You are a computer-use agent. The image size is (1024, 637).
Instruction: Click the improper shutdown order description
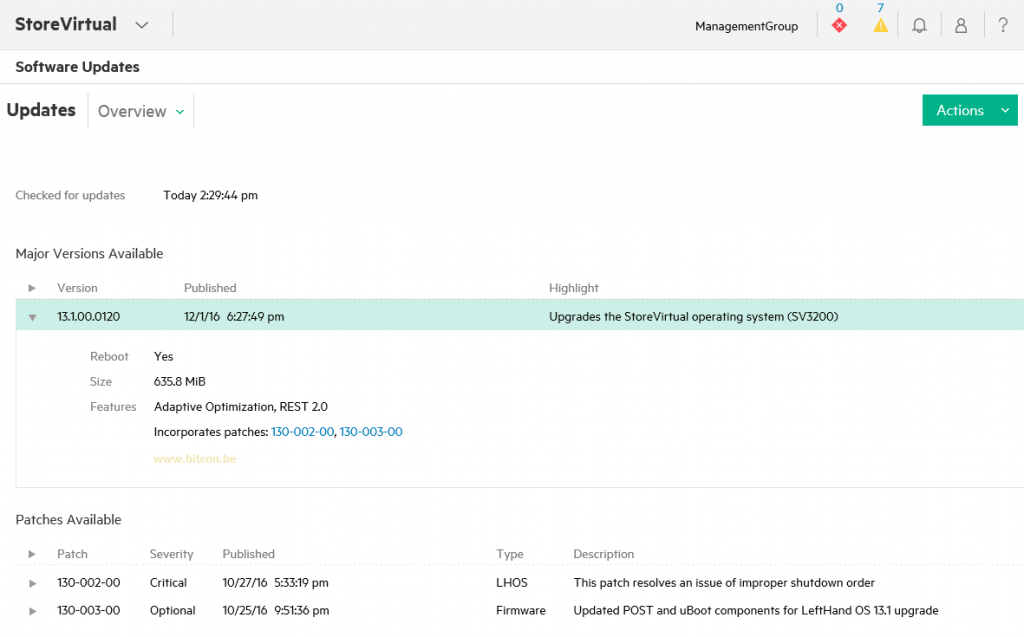pos(724,583)
